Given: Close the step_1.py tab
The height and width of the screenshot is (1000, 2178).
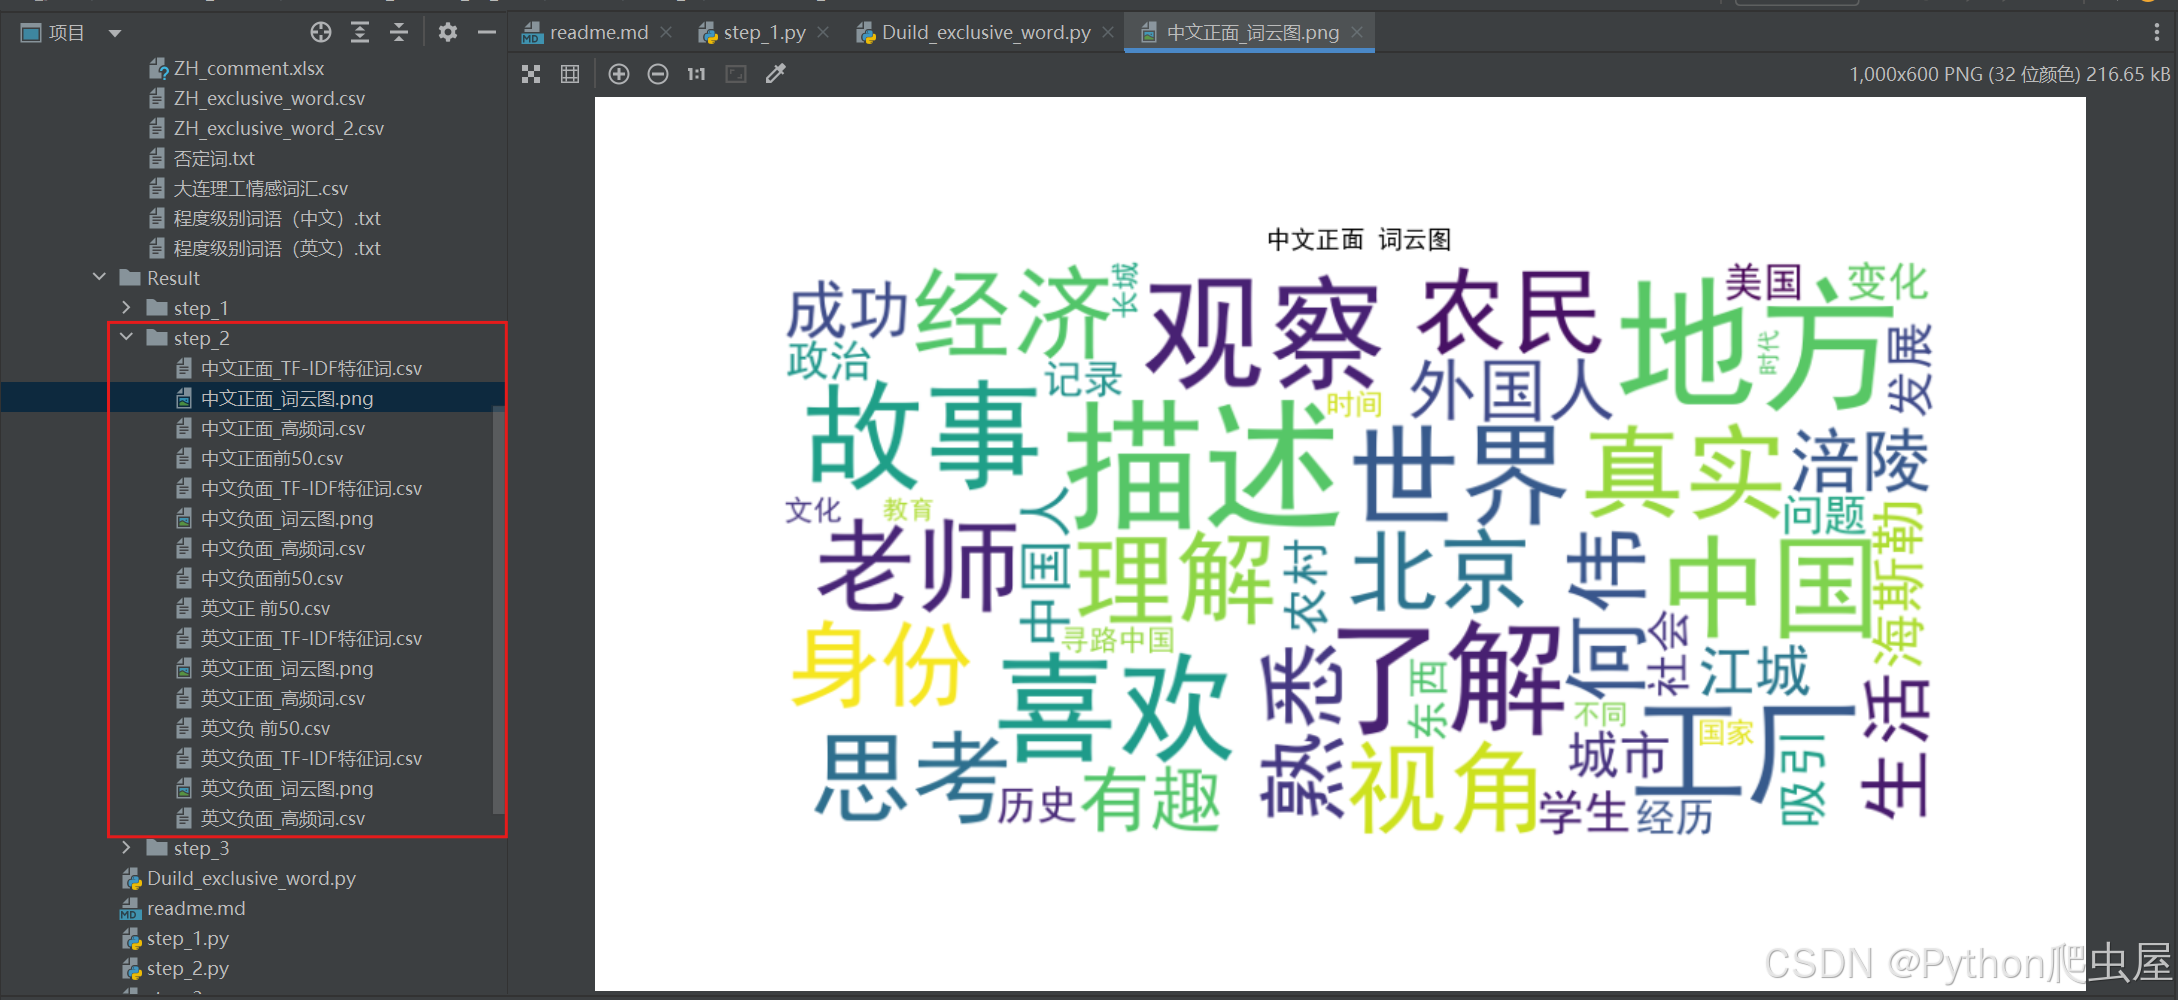Looking at the screenshot, I should click(x=822, y=32).
